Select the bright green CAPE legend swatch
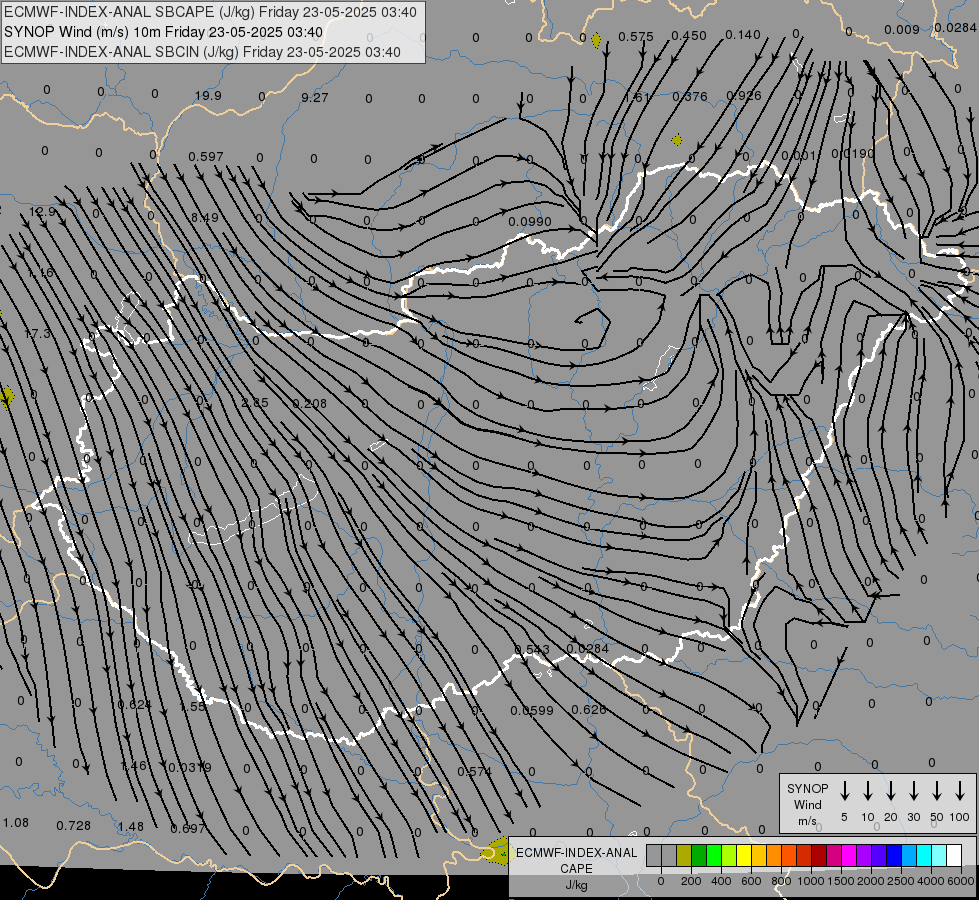Screen dimensions: 979x900 [714, 856]
